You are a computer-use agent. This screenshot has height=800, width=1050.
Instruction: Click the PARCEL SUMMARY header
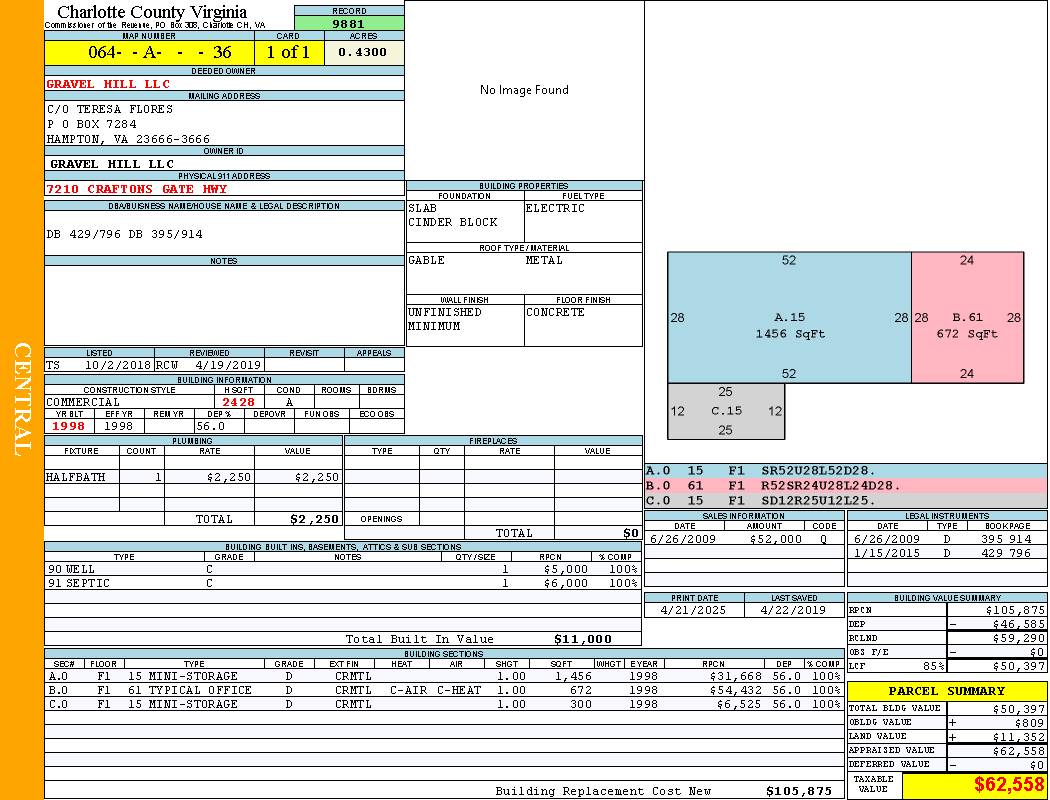tap(947, 691)
